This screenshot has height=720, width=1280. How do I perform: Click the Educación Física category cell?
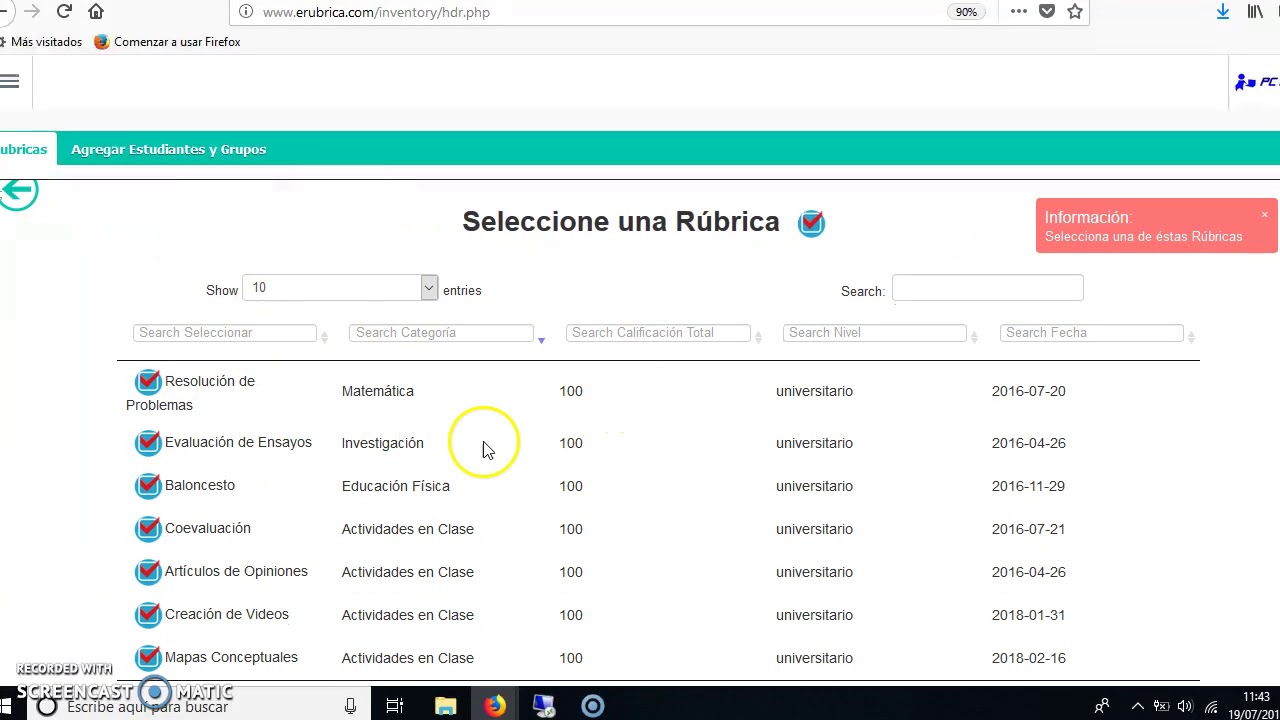395,486
